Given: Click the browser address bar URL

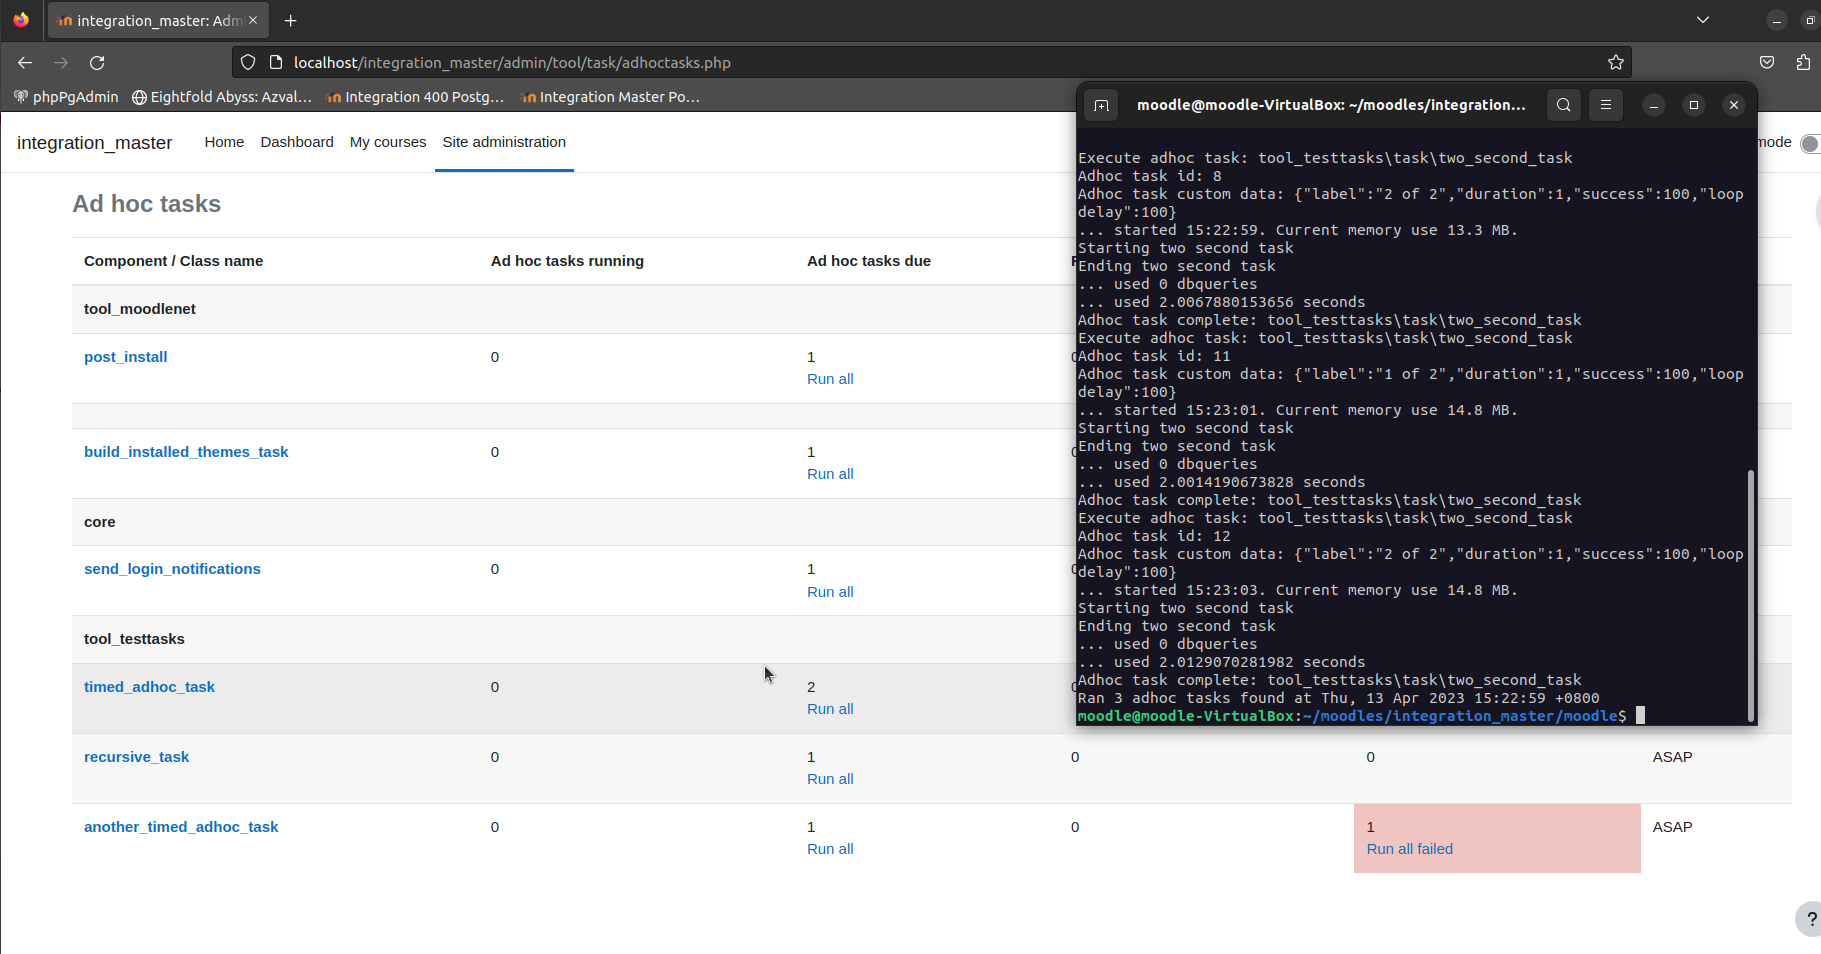Looking at the screenshot, I should click(512, 62).
